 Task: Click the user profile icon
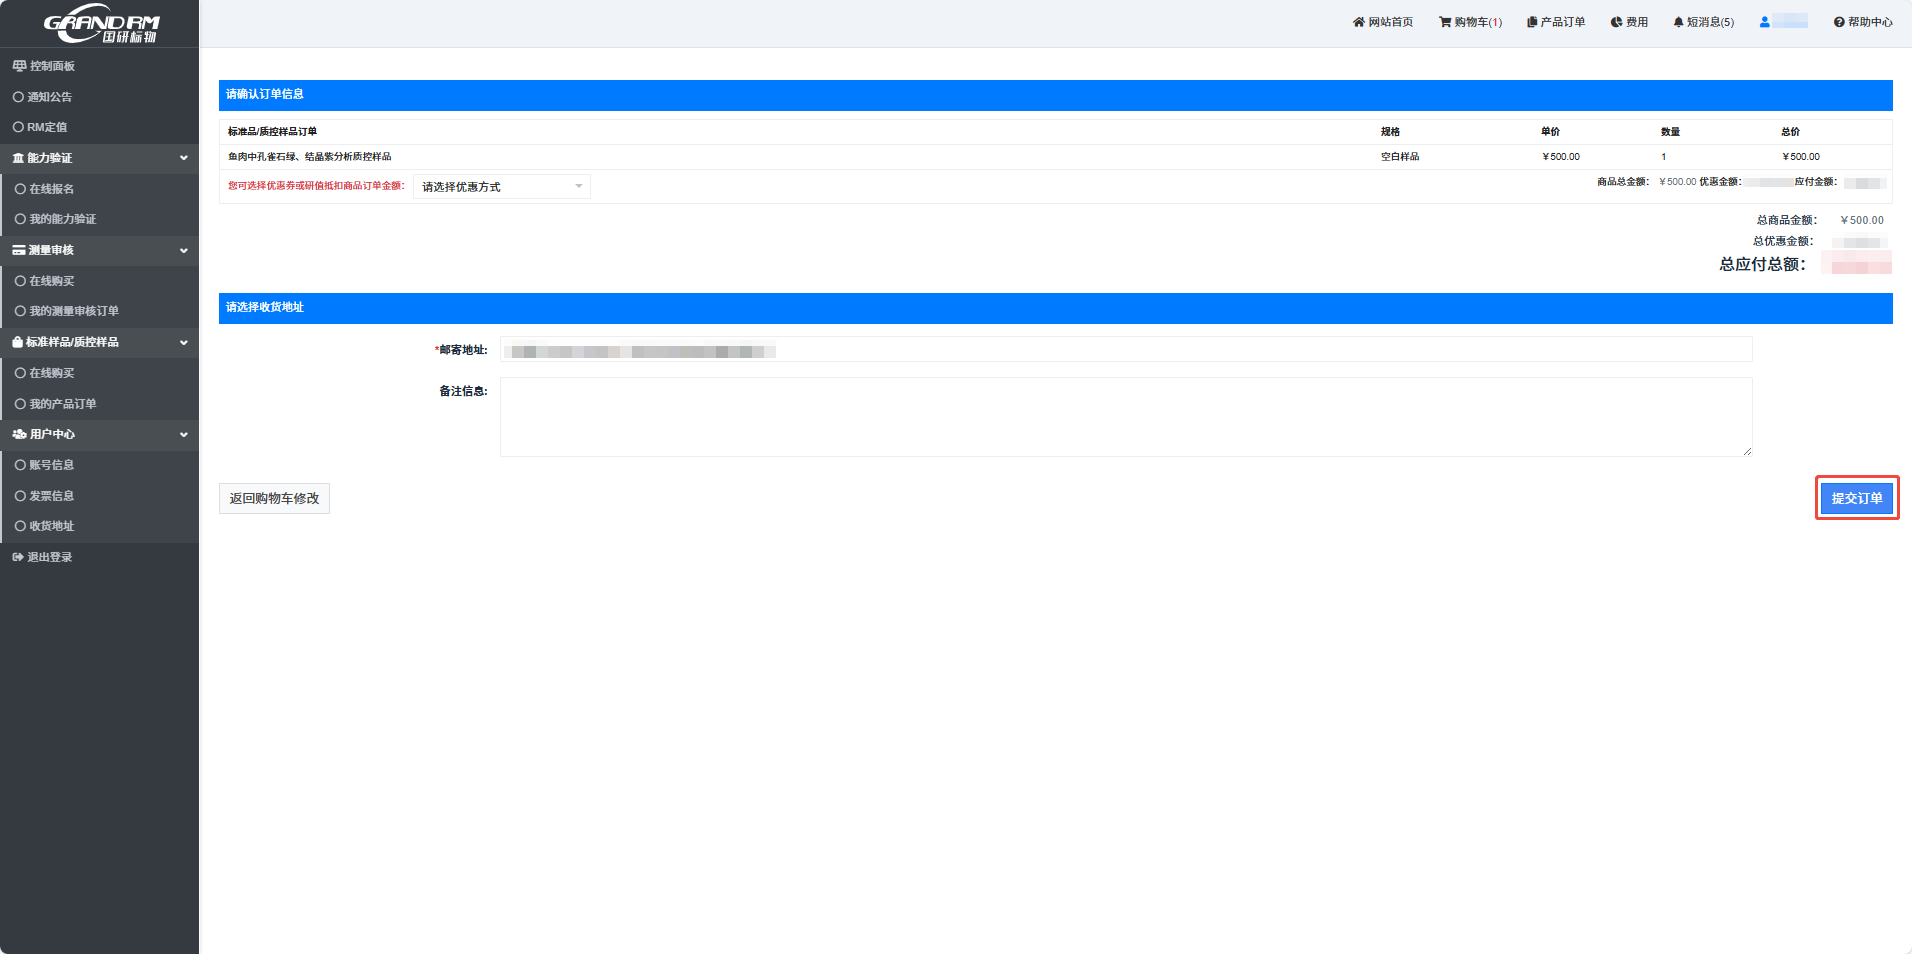[x=1765, y=22]
